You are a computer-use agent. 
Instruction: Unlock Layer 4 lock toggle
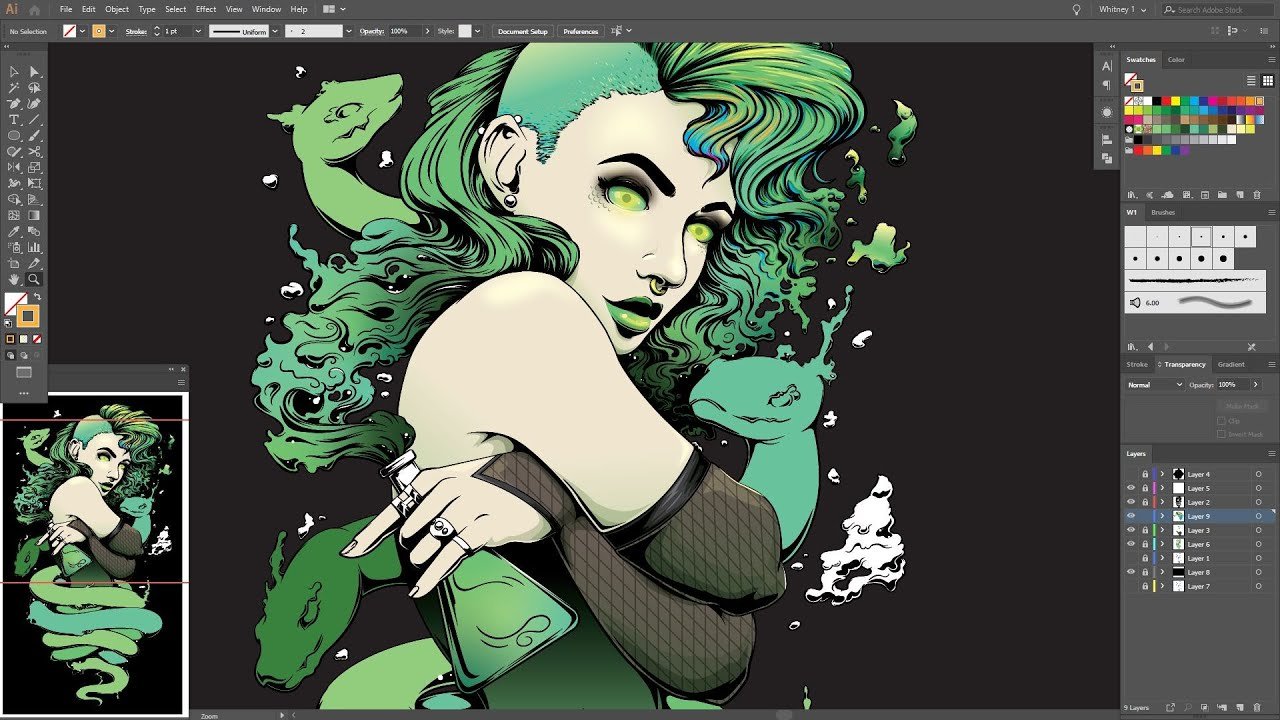point(1145,474)
